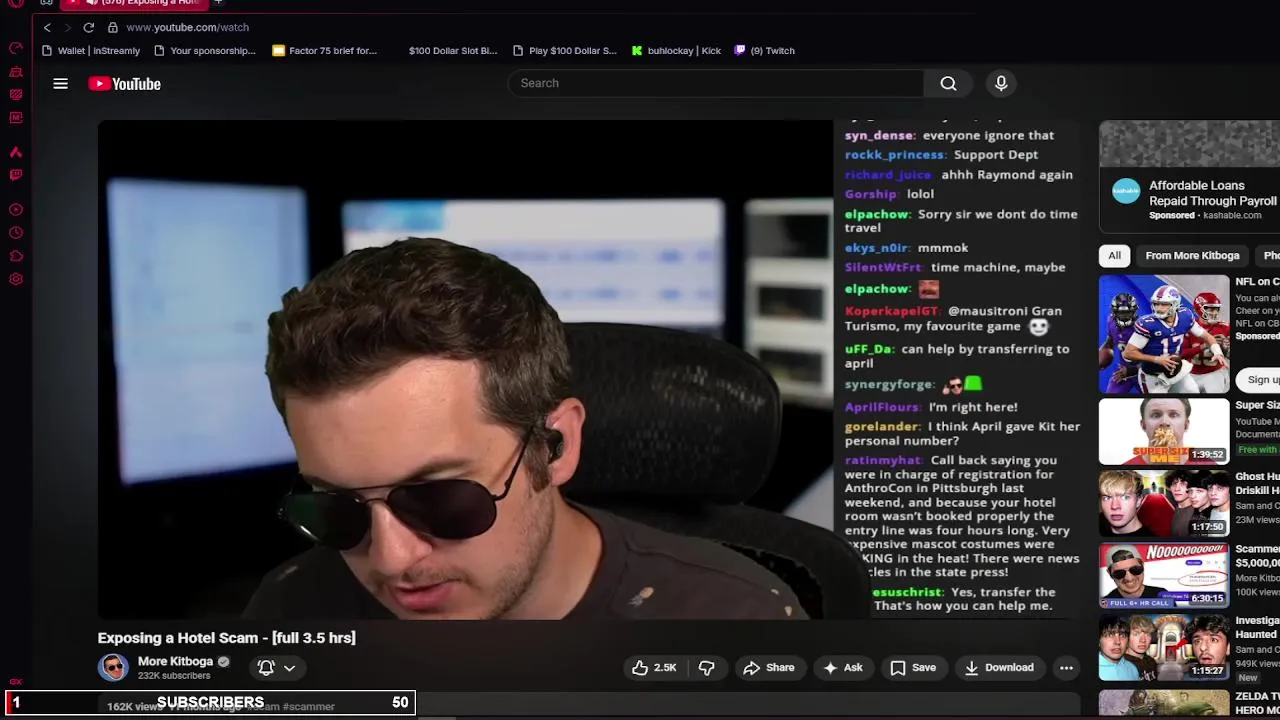Open a new browser tab with plus

218,3
